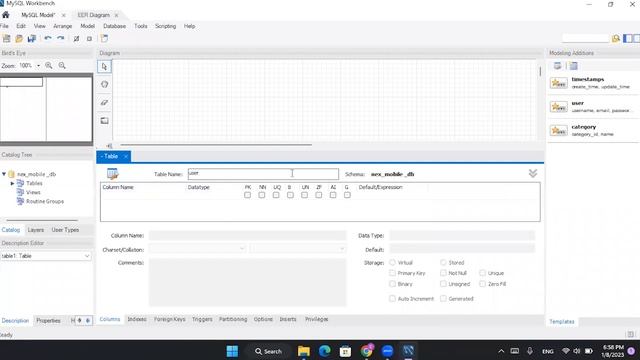Select the Virtual storage radio button
Screen dimensions: 640x360
(393, 262)
